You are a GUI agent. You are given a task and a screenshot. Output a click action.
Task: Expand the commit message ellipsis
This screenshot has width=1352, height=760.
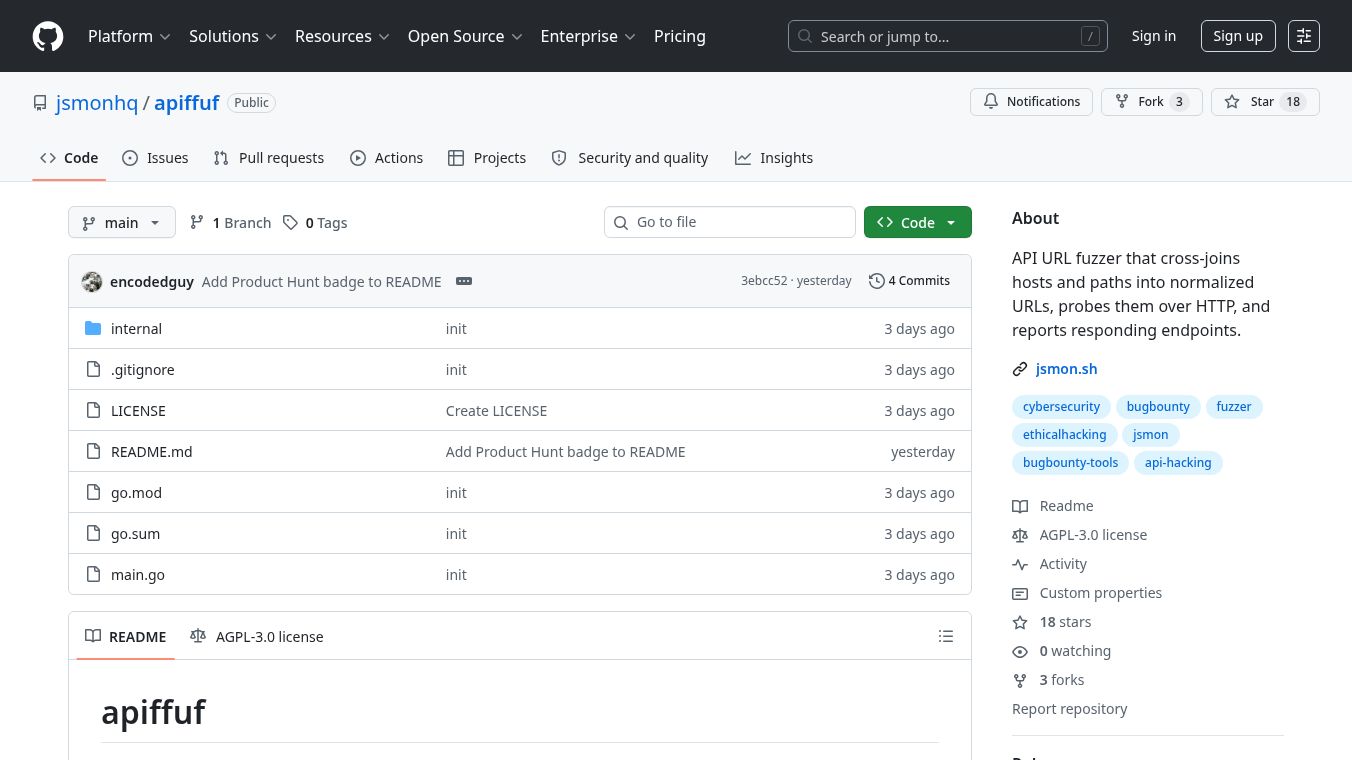[464, 281]
